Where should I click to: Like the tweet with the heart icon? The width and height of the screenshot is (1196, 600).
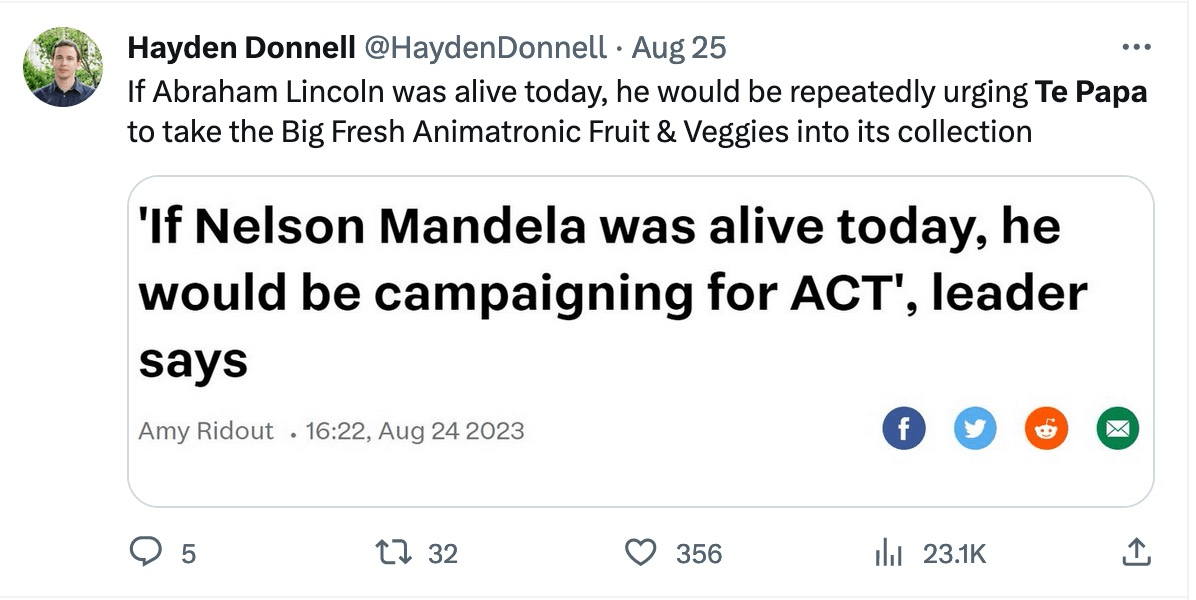[639, 552]
